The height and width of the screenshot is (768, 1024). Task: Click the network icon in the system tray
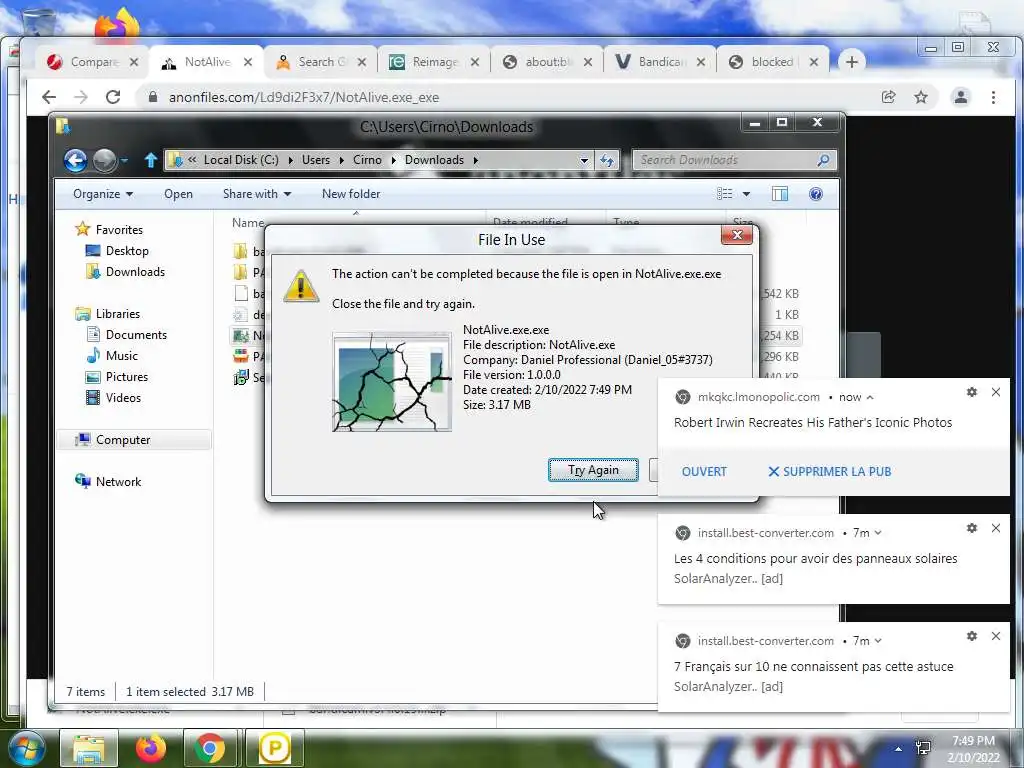923,748
